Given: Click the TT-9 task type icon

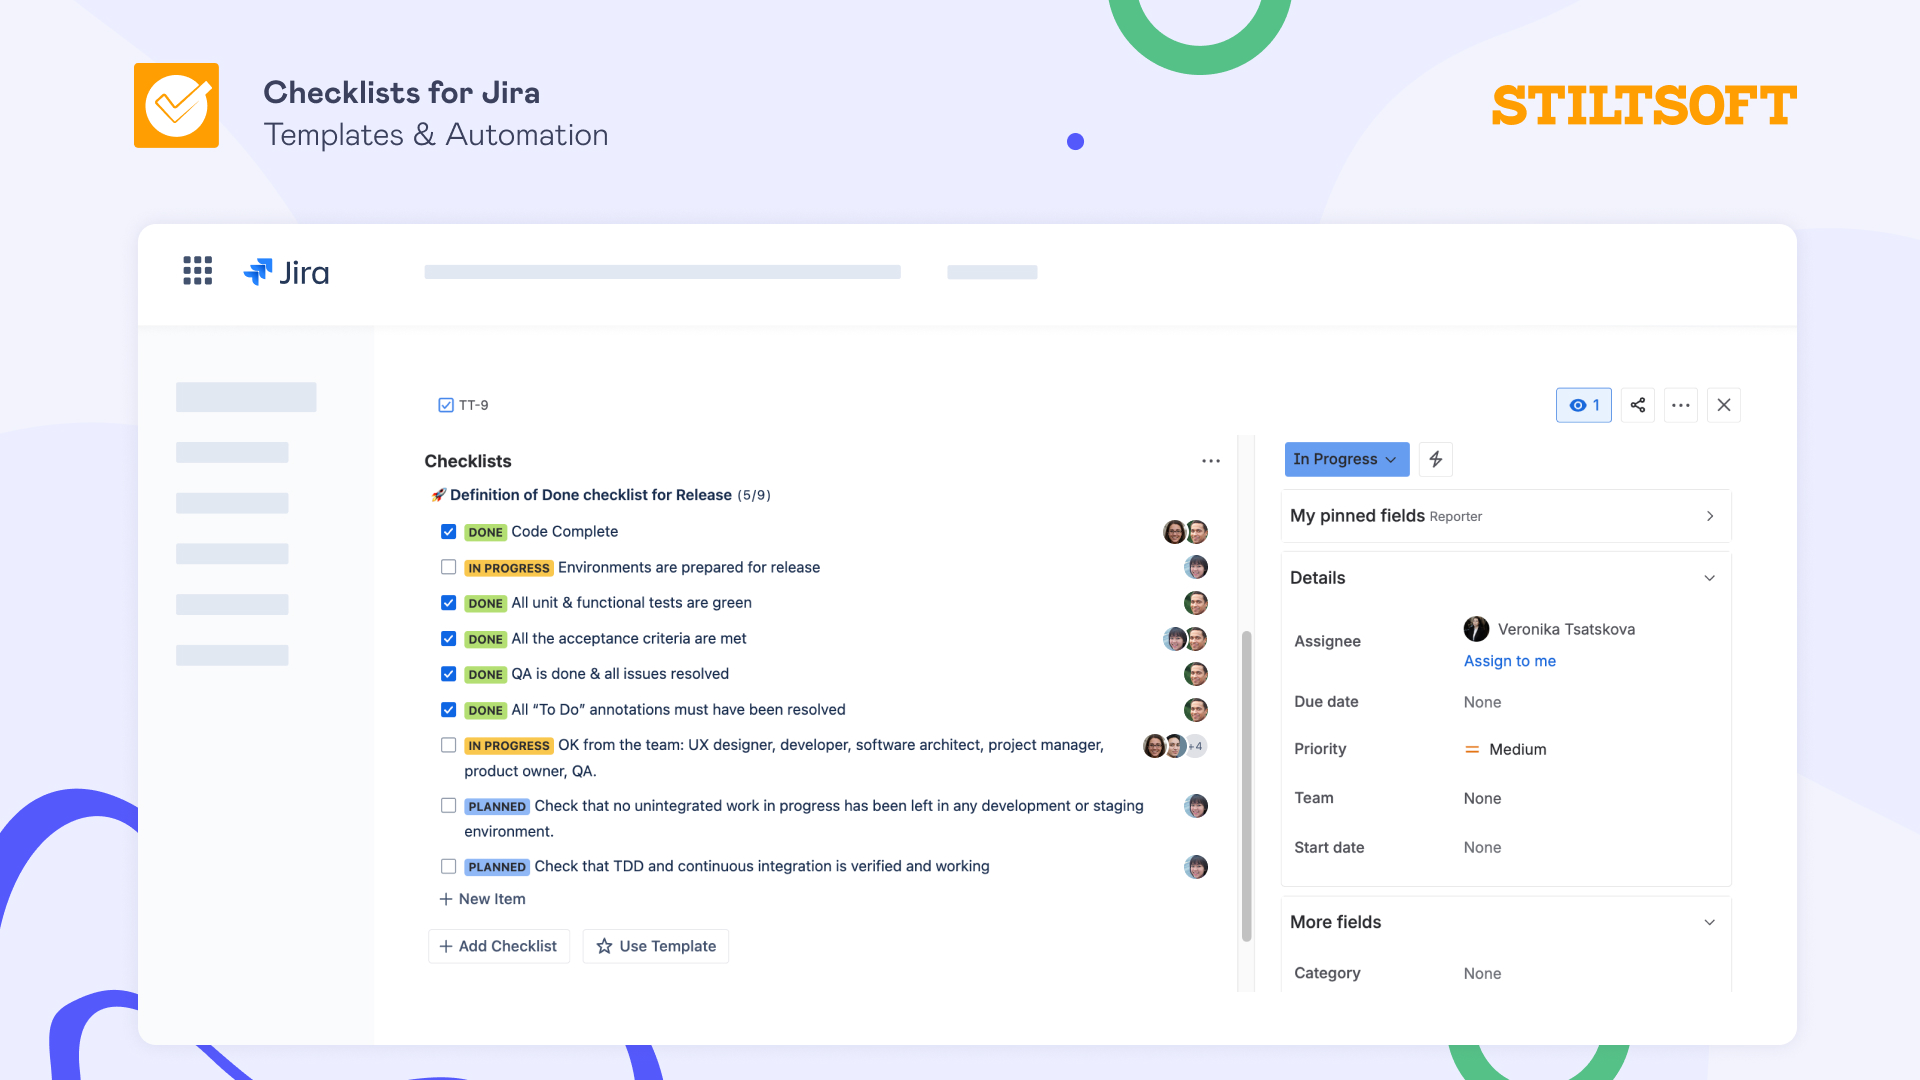Looking at the screenshot, I should [x=444, y=405].
